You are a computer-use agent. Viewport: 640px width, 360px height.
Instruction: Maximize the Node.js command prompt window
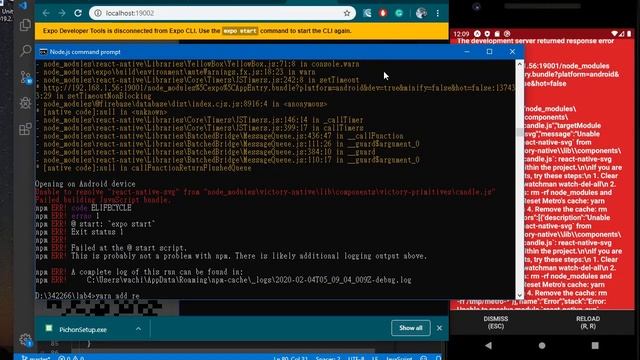click(489, 51)
